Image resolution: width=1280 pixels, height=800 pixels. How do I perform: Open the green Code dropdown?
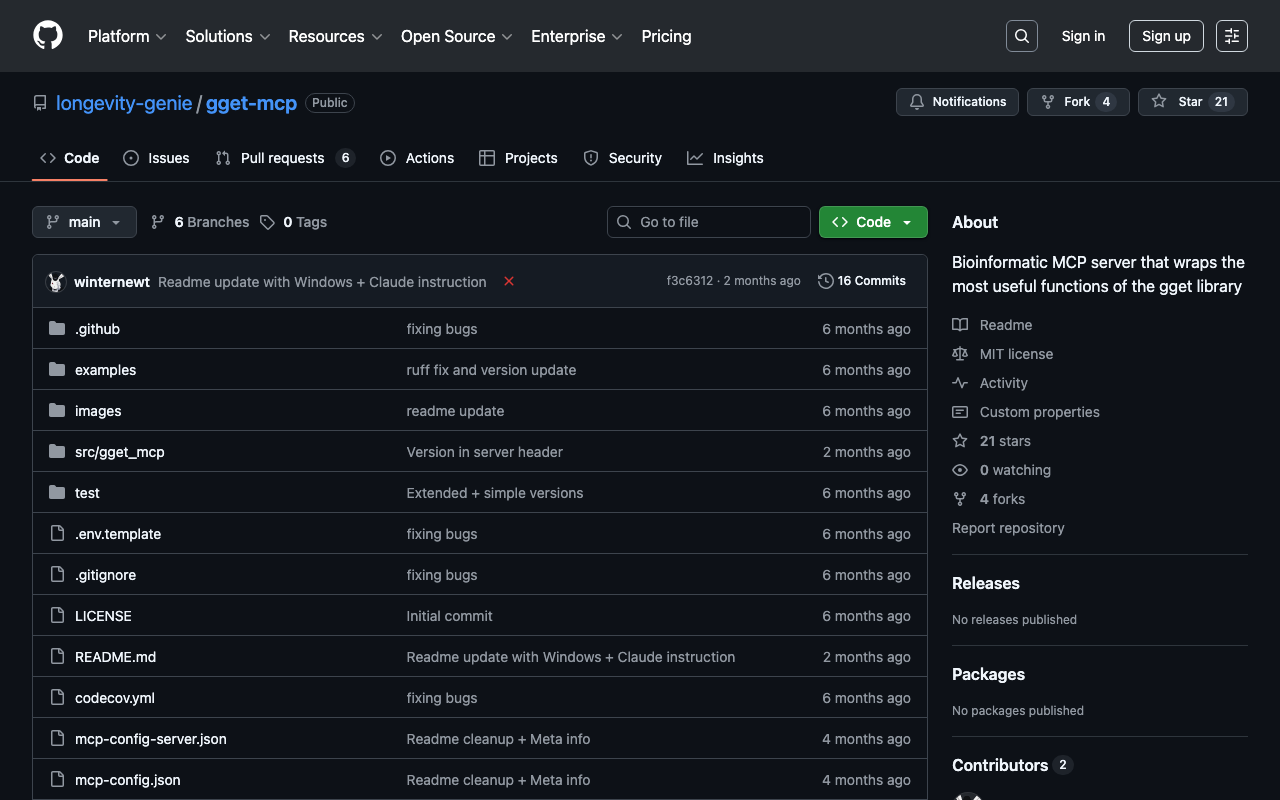[872, 222]
